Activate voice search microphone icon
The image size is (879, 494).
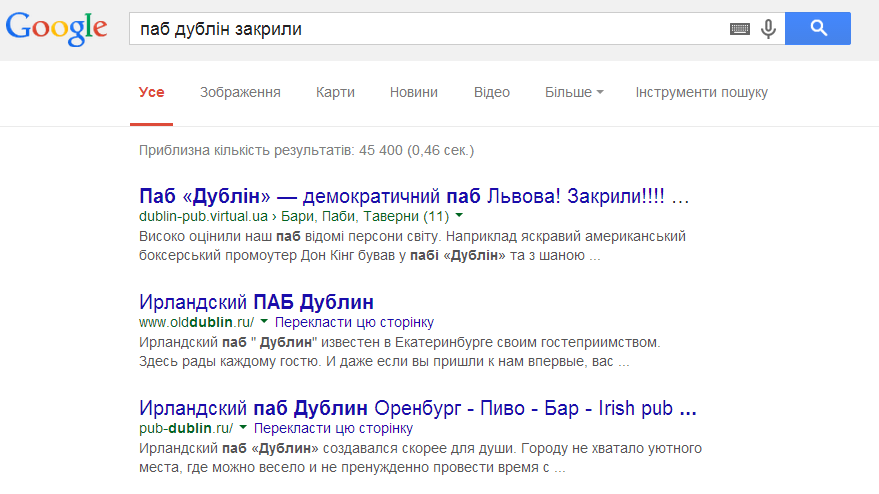point(769,29)
